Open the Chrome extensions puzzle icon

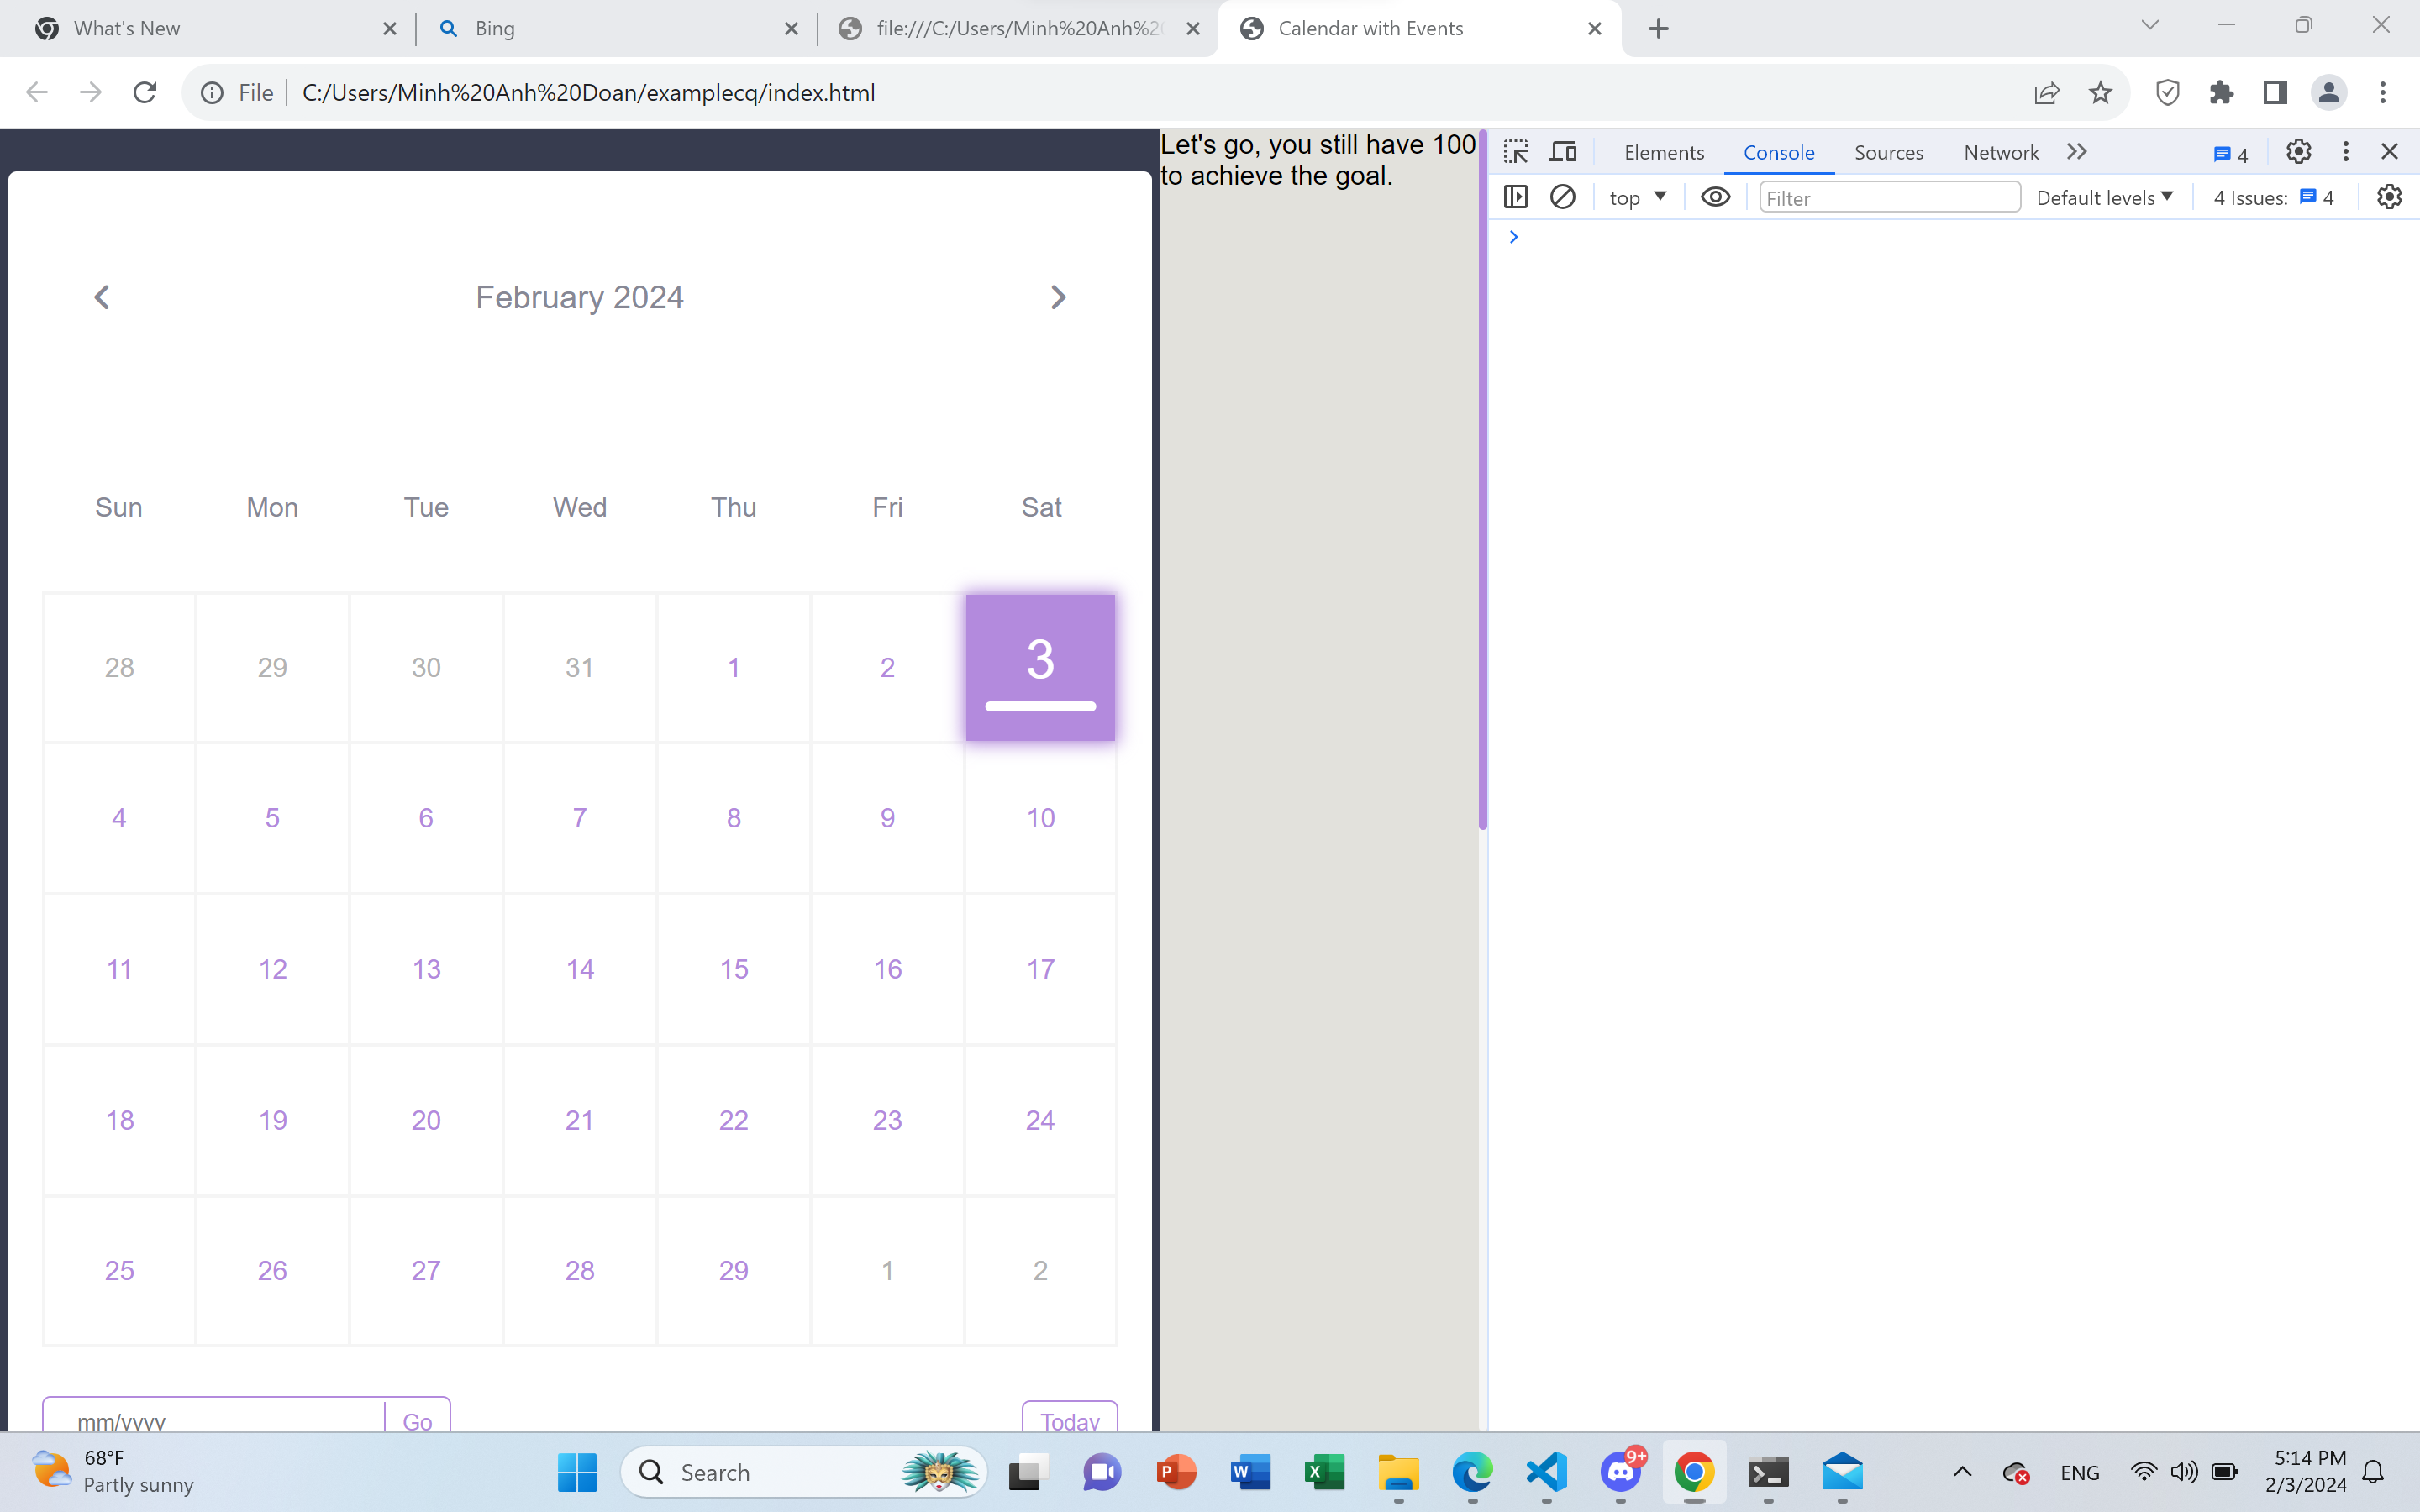point(2222,92)
